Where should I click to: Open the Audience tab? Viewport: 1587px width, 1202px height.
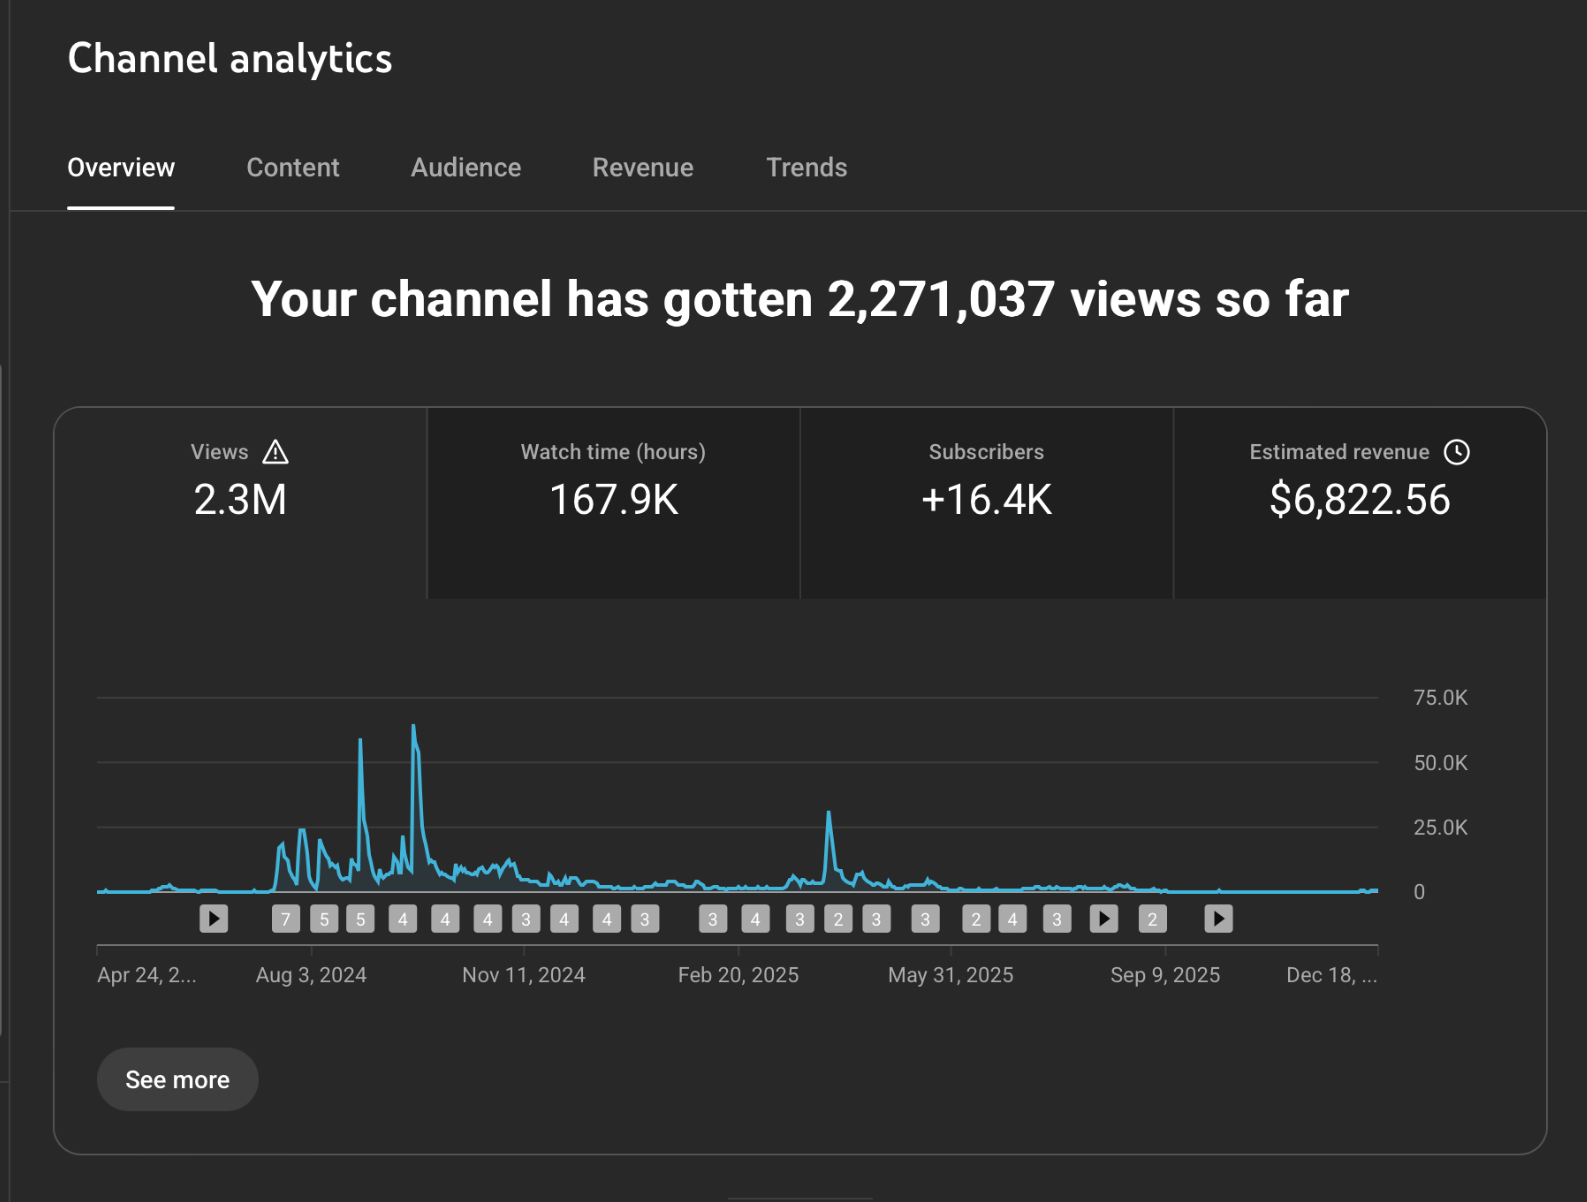(465, 167)
